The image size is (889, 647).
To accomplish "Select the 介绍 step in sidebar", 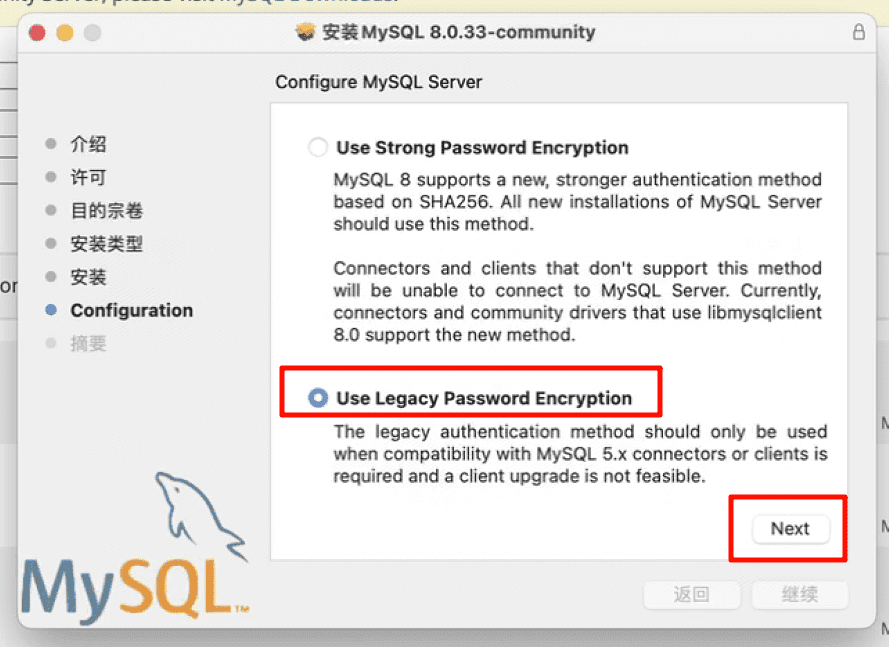I will [x=88, y=144].
